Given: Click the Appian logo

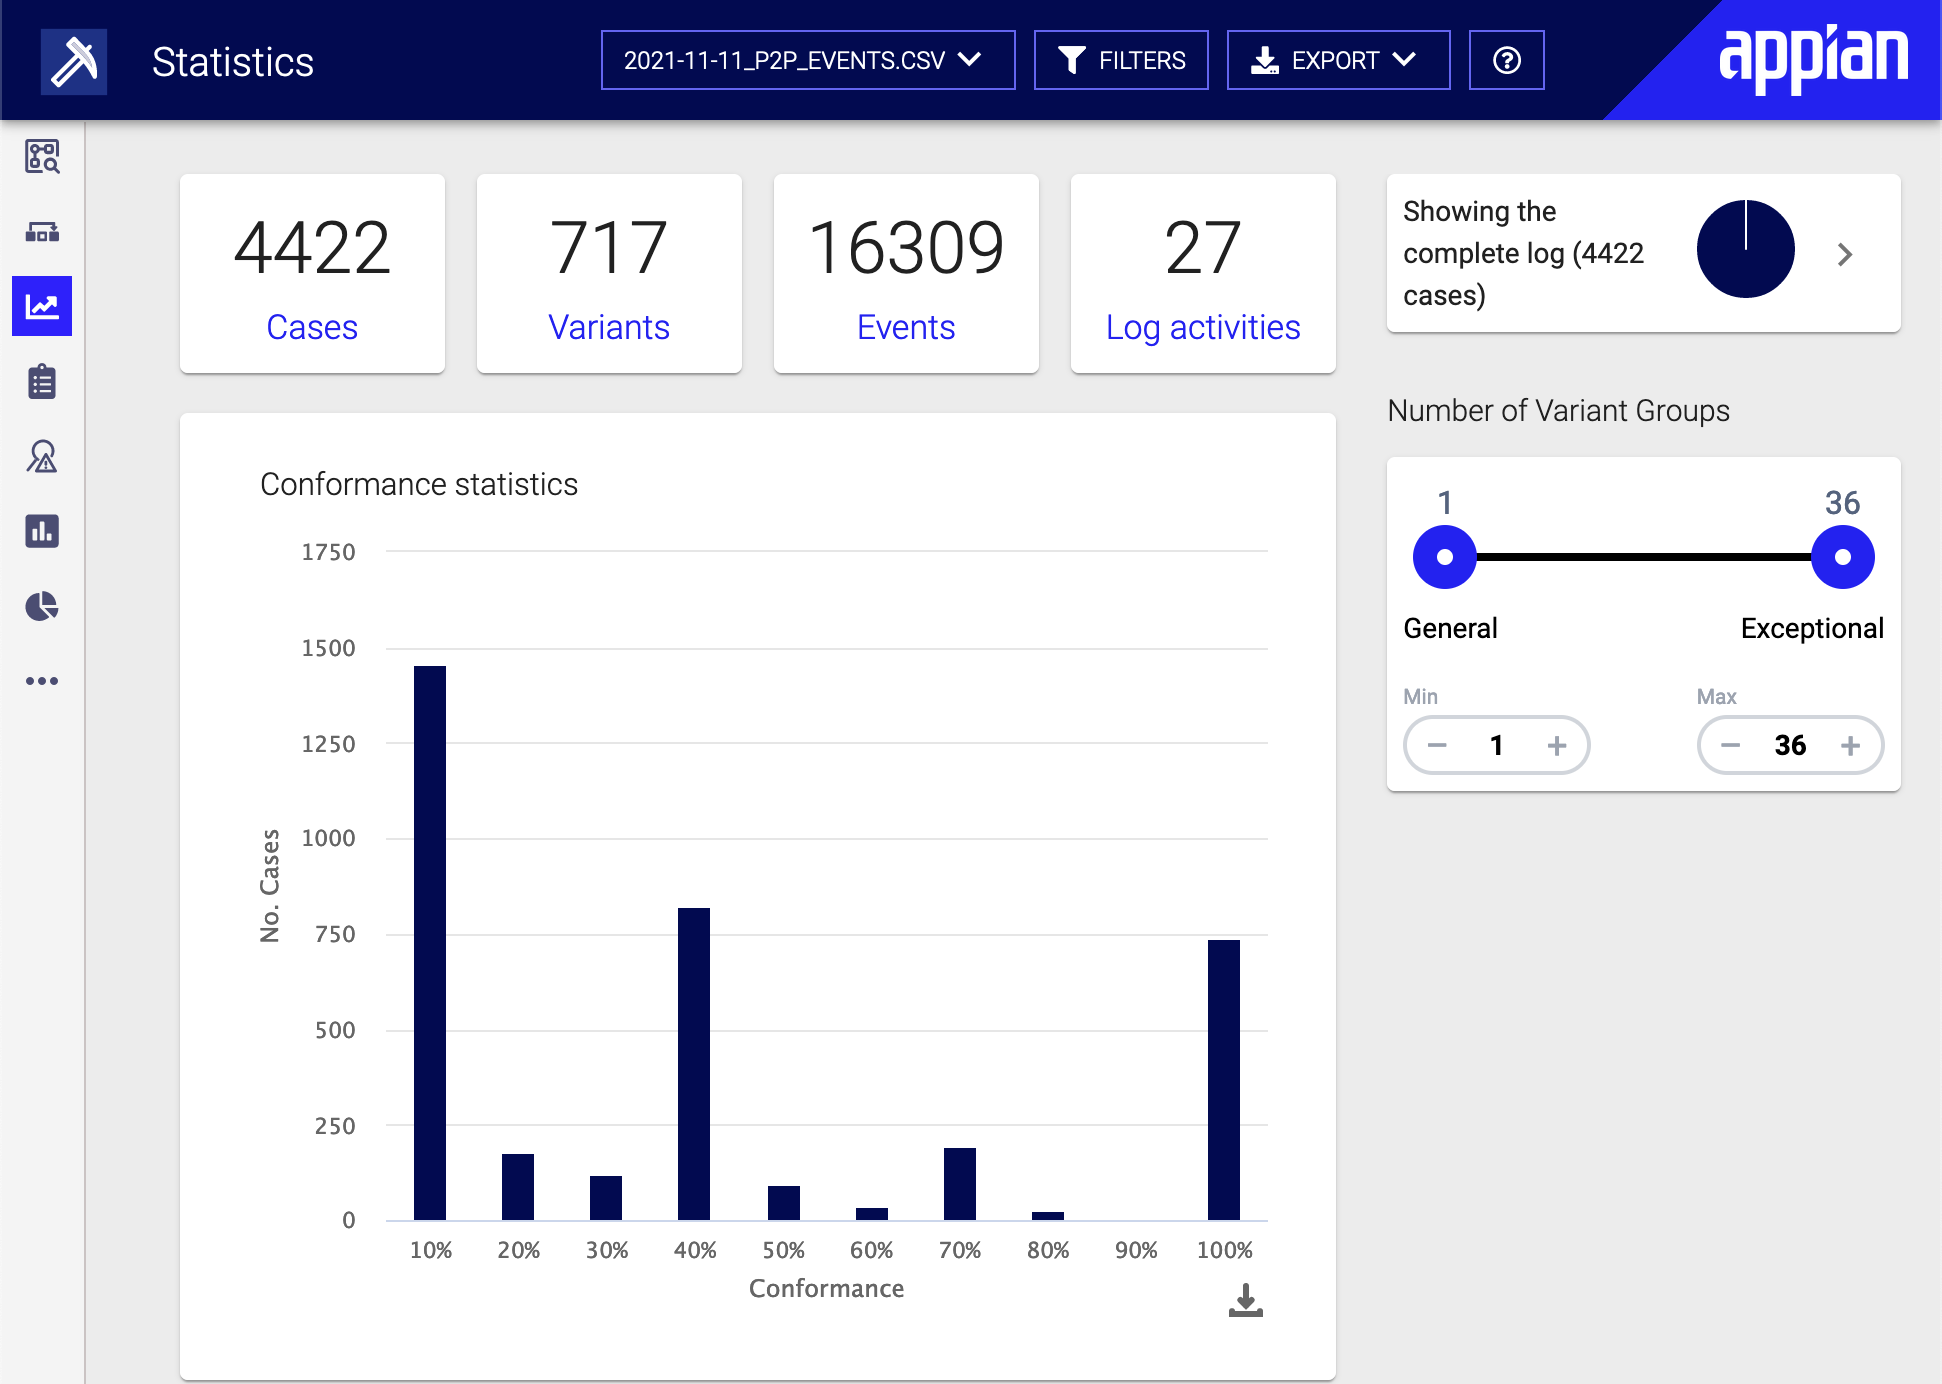Looking at the screenshot, I should (1812, 58).
